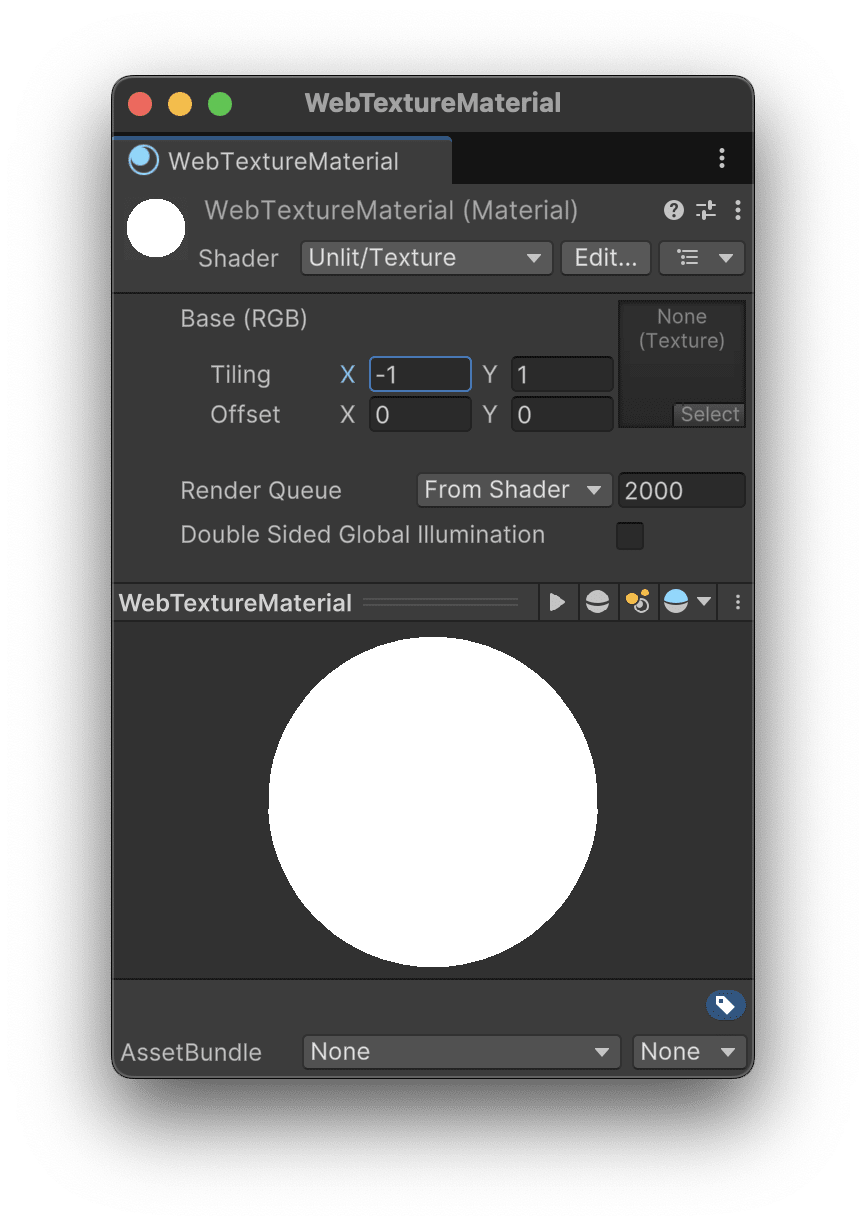Click the Offset label
The image size is (866, 1226).
click(245, 414)
